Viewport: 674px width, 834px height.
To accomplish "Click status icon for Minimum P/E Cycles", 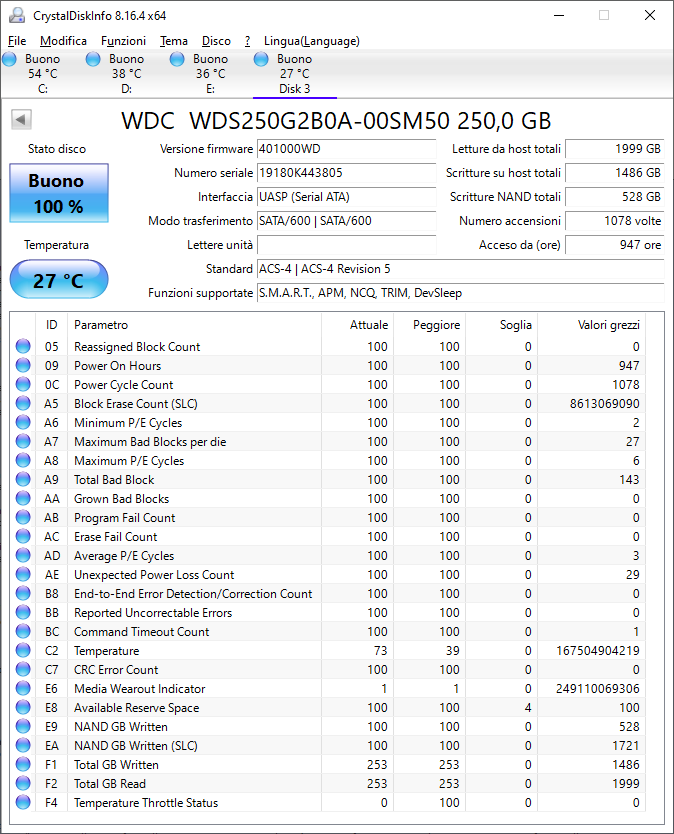I will point(23,422).
